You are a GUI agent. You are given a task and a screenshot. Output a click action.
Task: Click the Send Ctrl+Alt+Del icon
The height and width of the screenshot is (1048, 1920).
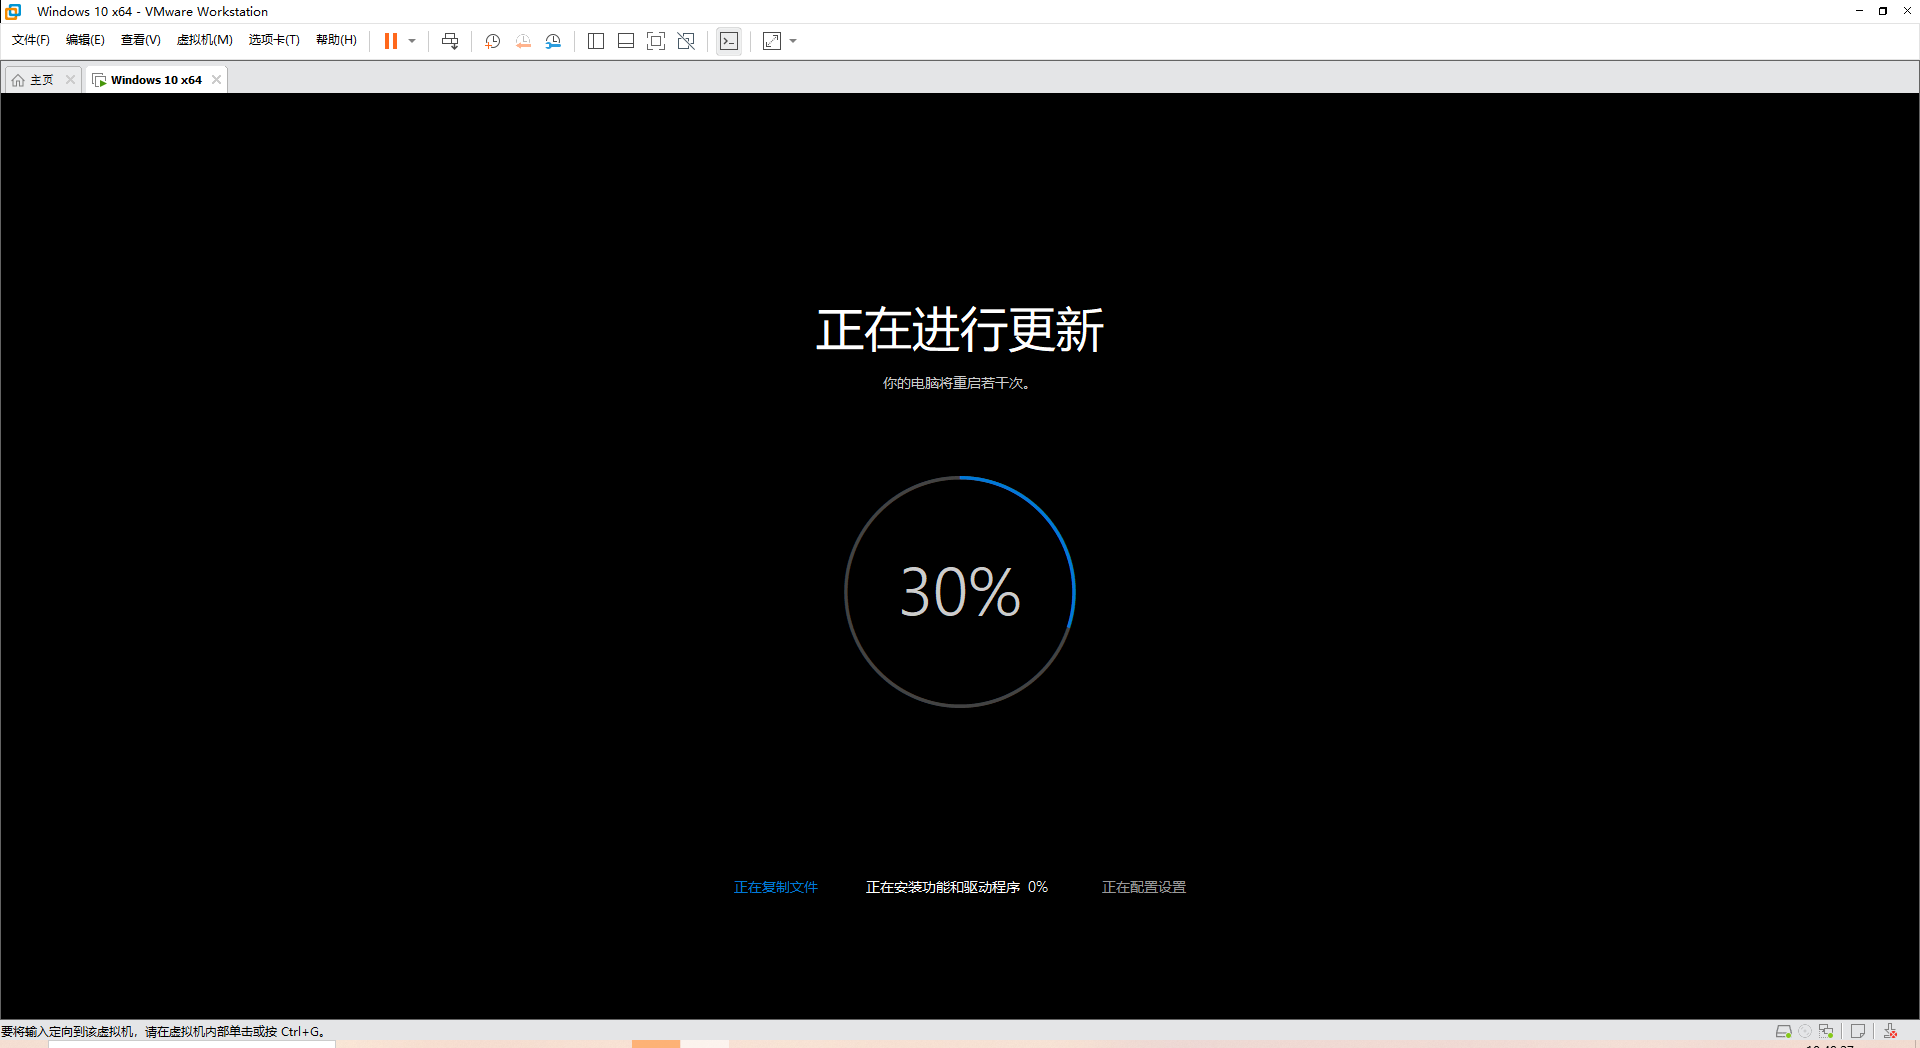tap(450, 41)
